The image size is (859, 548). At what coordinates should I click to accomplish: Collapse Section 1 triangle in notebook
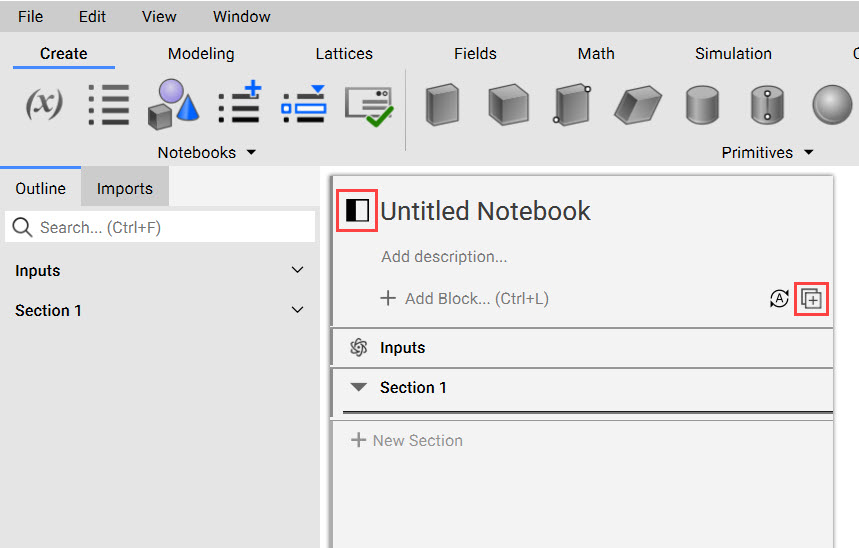(359, 387)
